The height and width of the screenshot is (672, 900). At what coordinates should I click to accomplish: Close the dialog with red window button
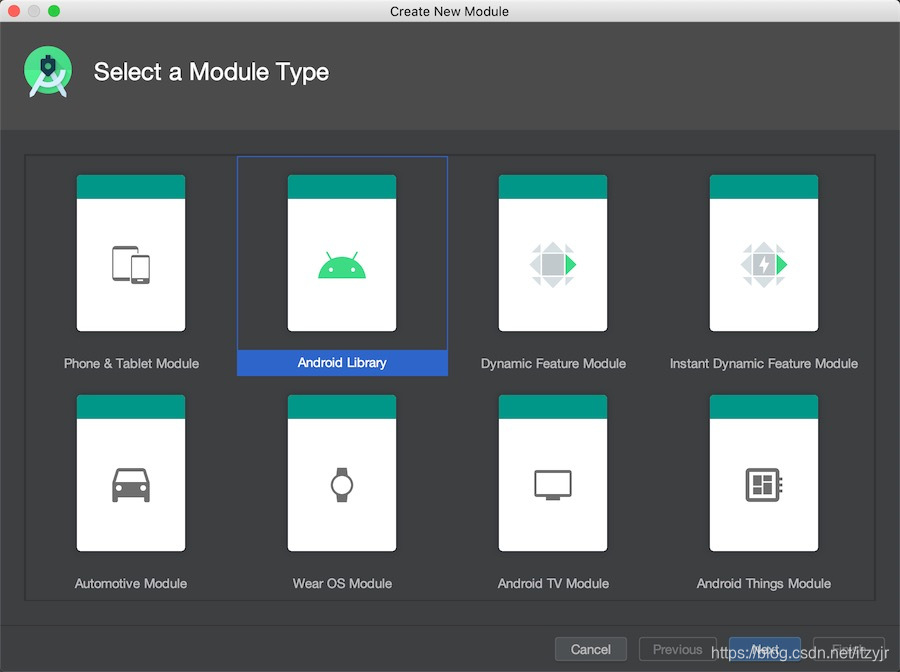pyautogui.click(x=14, y=11)
